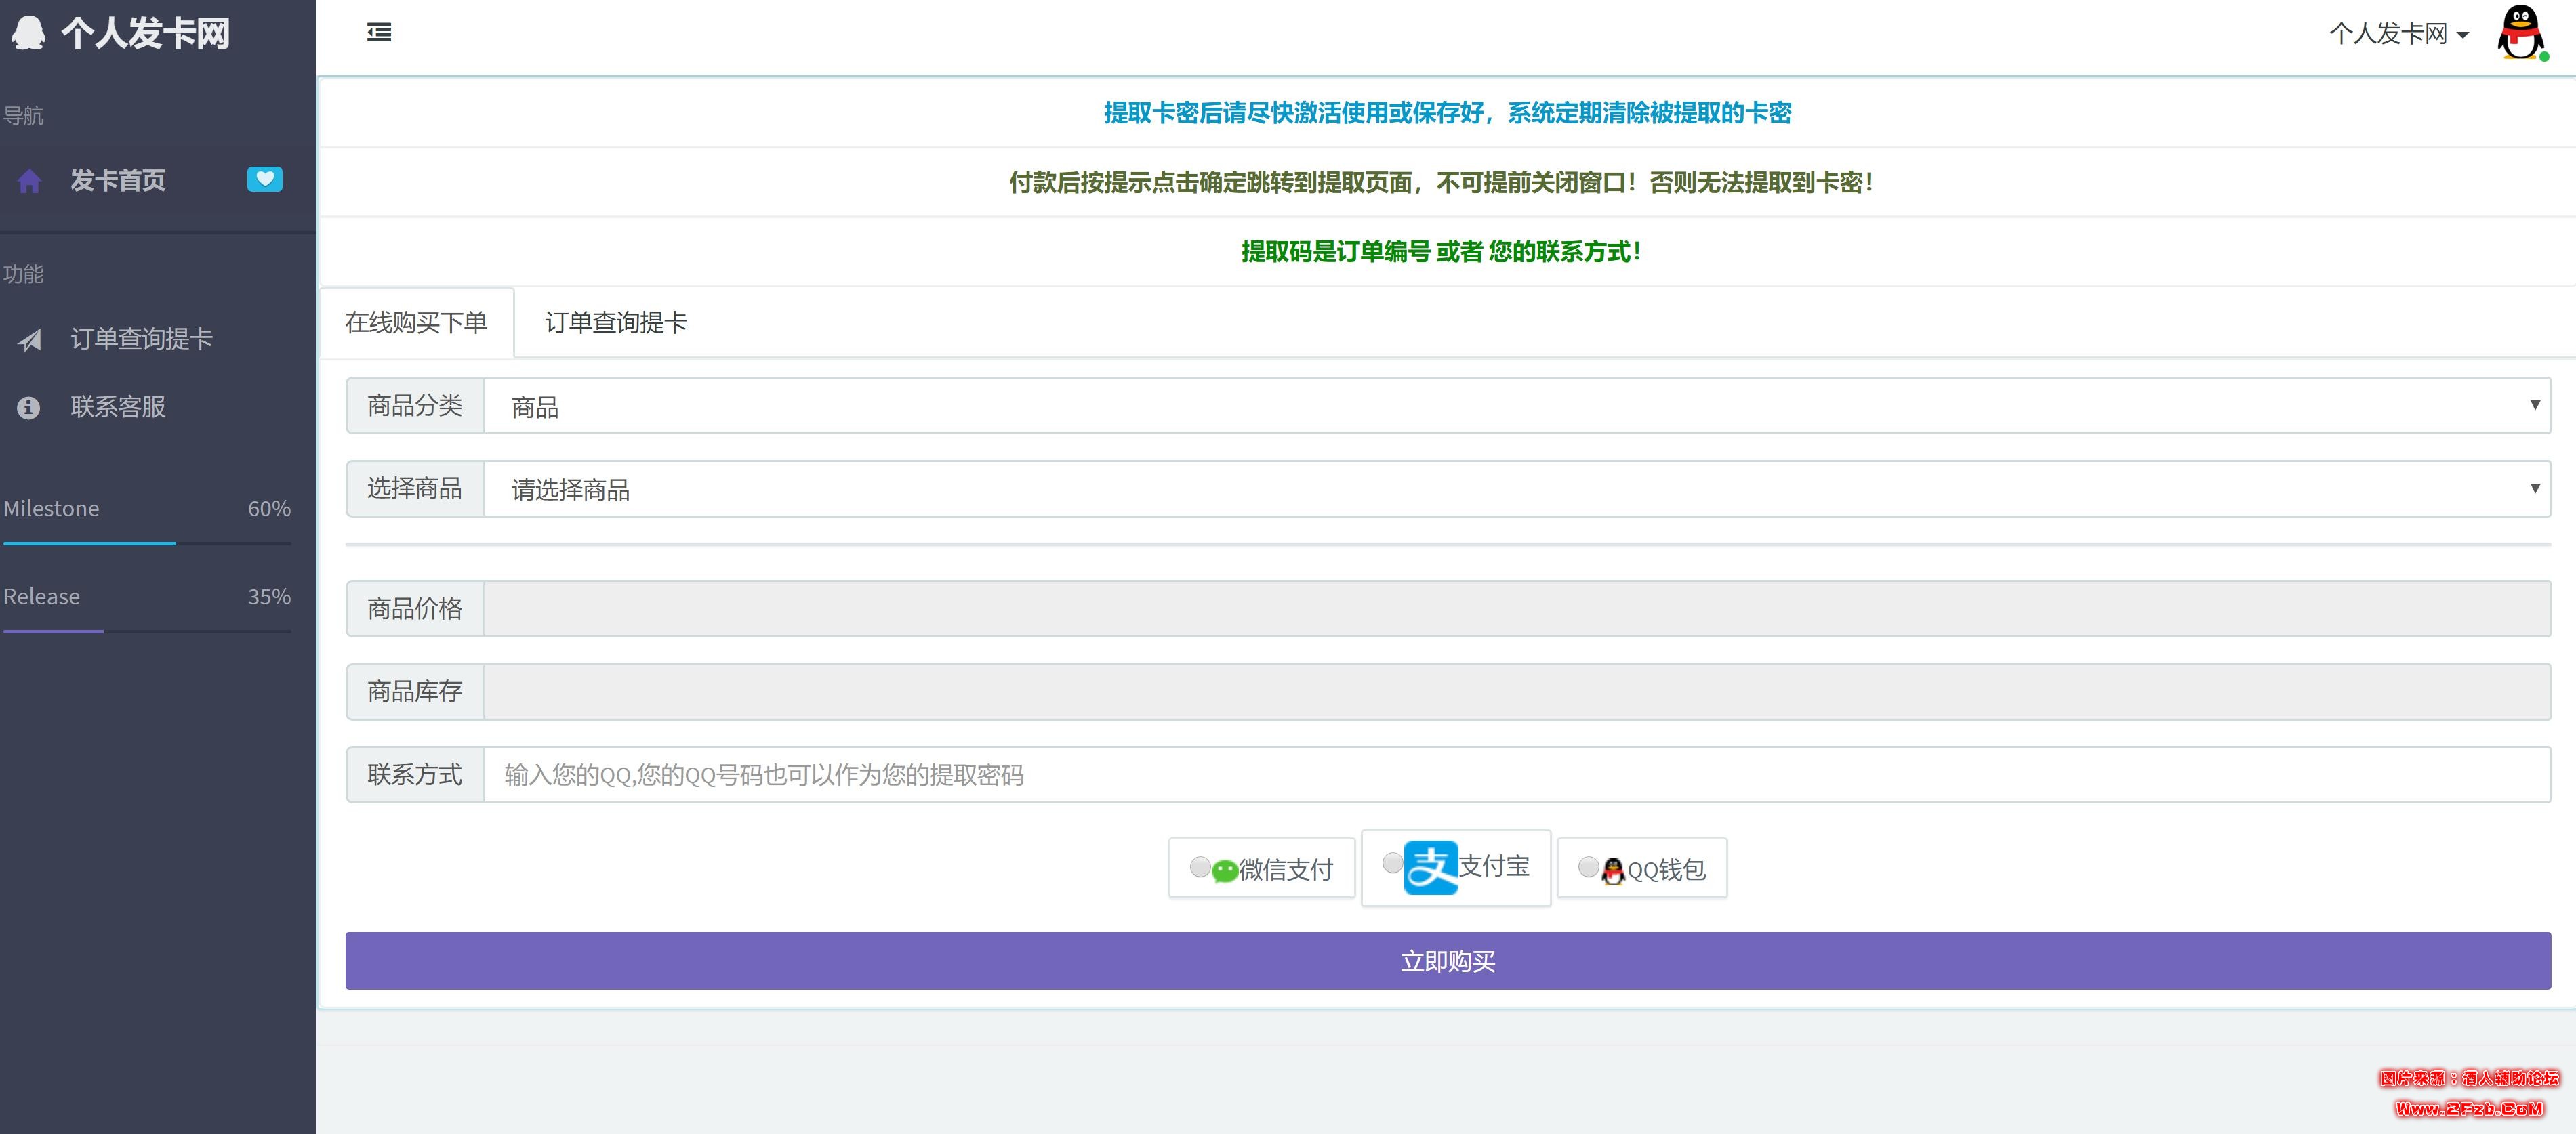
Task: Focus the 联系方式 QQ input field
Action: (x=1516, y=775)
